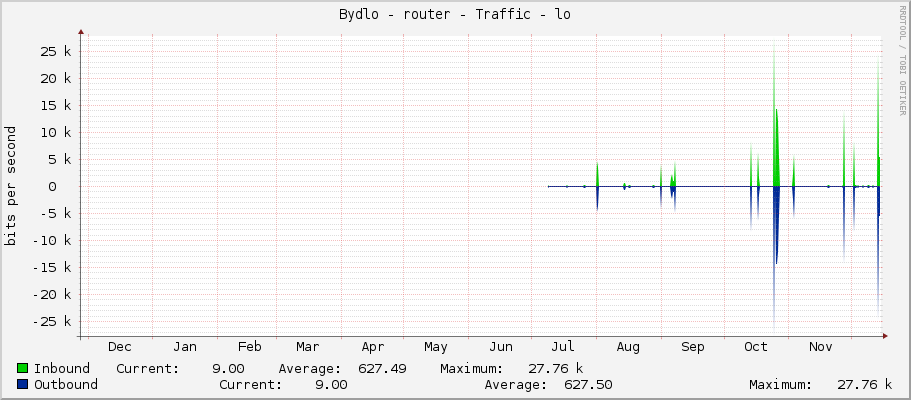Click the green Inbound legend swatch
Screen dimensions: 911x400
22,368
